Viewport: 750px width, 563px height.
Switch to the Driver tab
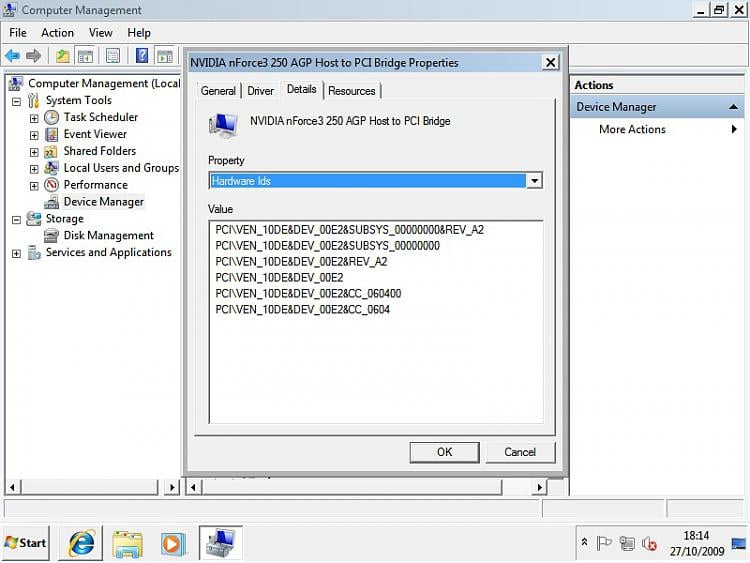(261, 91)
